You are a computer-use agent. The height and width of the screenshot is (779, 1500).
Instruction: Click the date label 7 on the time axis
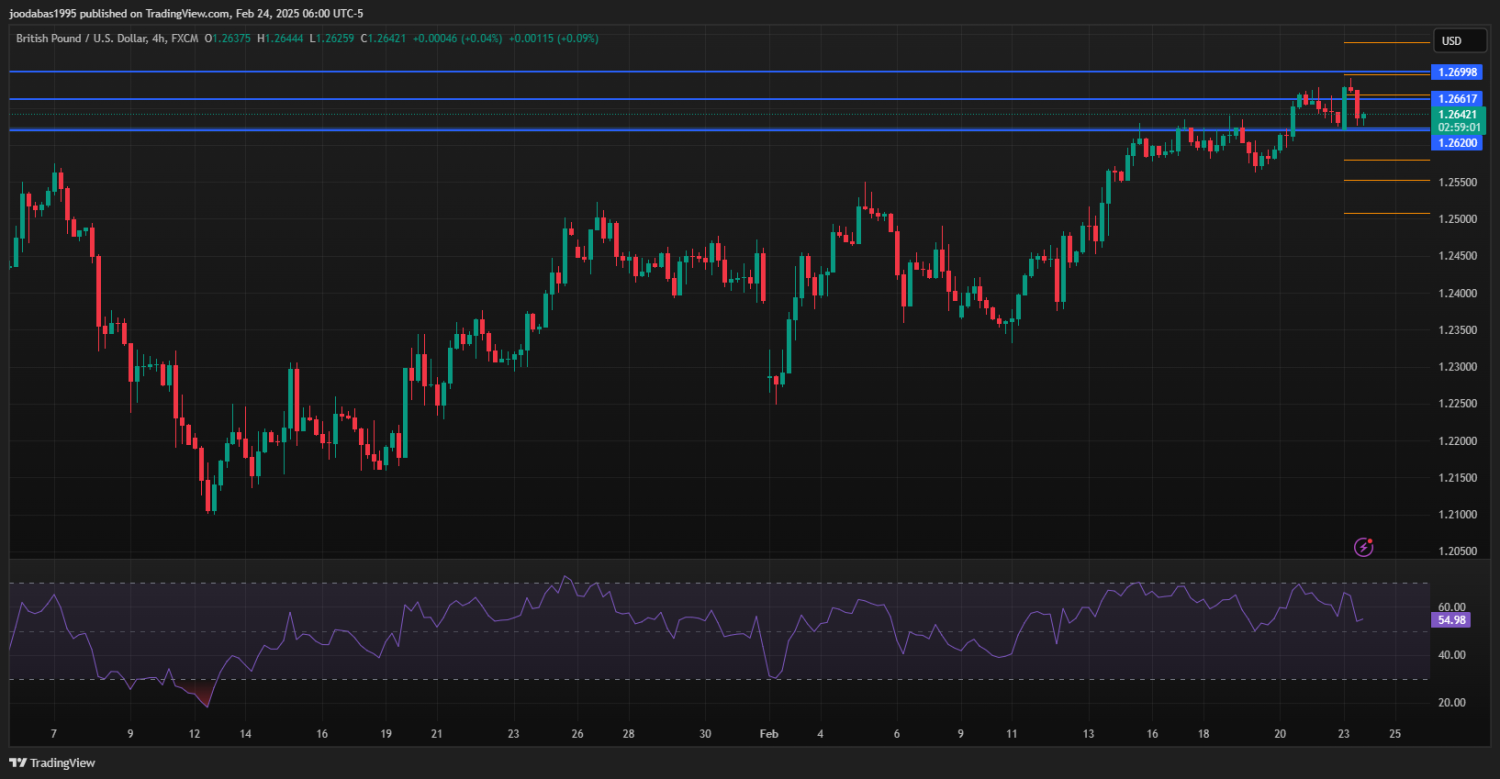click(x=54, y=734)
